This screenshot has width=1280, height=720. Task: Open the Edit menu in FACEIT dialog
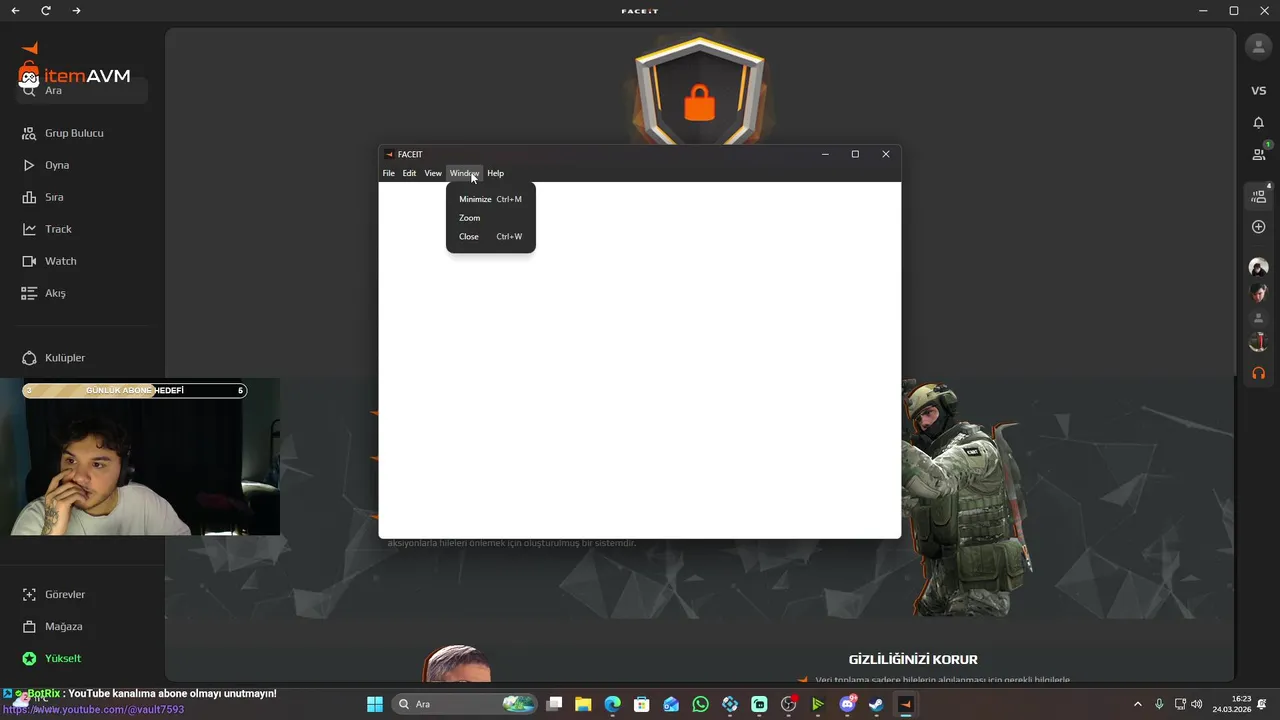pyautogui.click(x=409, y=173)
